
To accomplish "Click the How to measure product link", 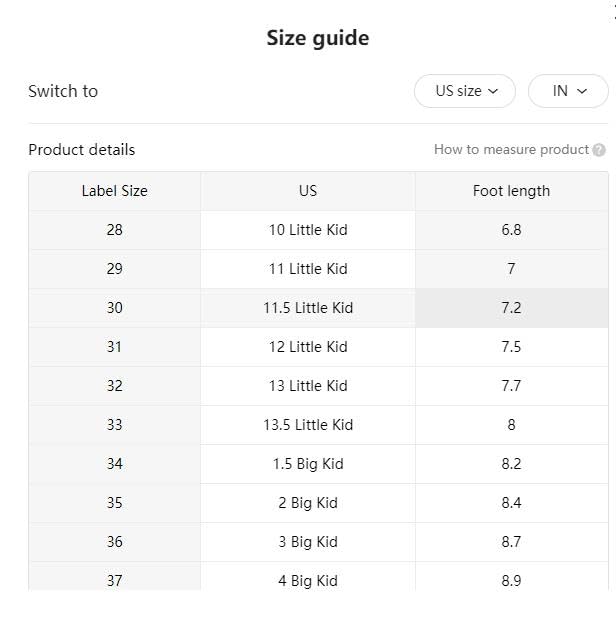I will tap(511, 150).
